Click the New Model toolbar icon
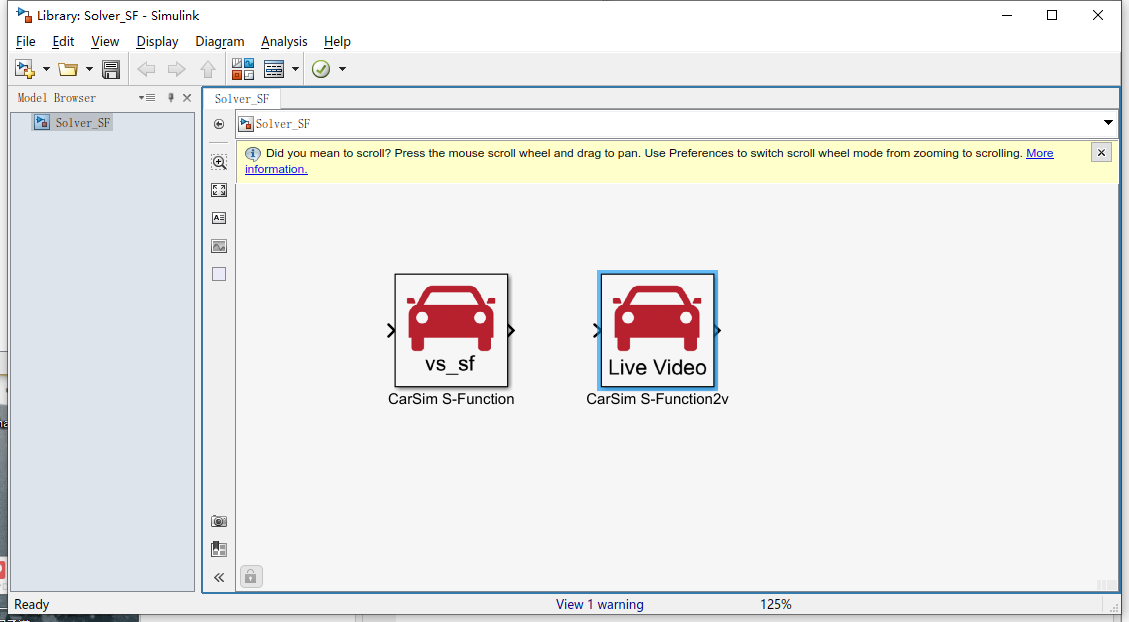The image size is (1129, 622). 24,69
